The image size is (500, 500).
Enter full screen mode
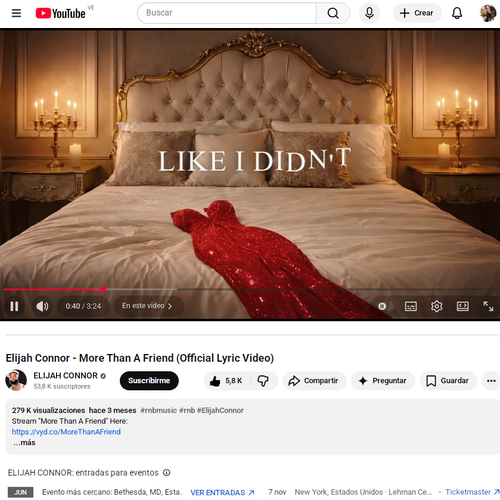488,306
